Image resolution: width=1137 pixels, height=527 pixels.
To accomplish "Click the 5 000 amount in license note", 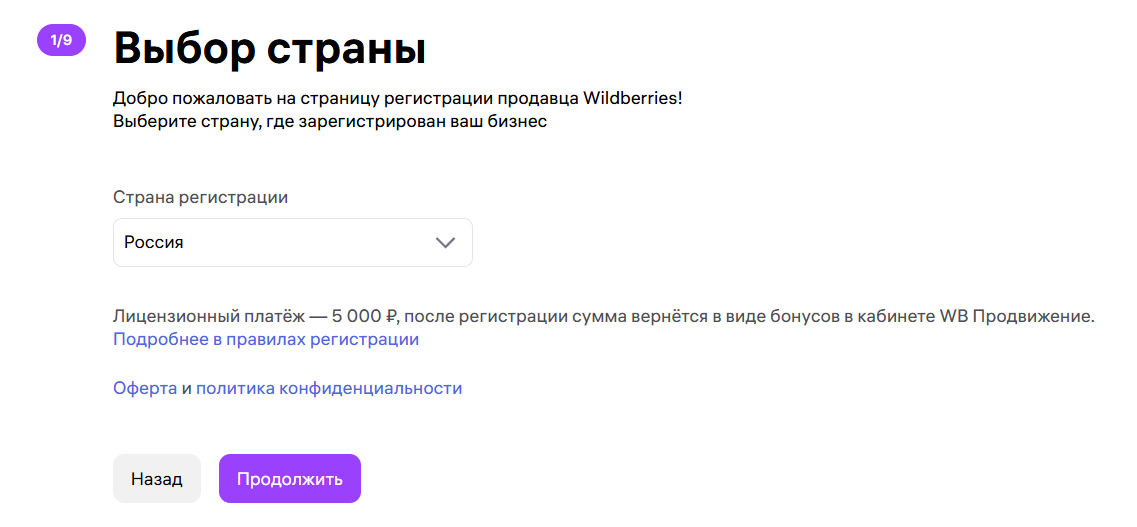I will (356, 317).
